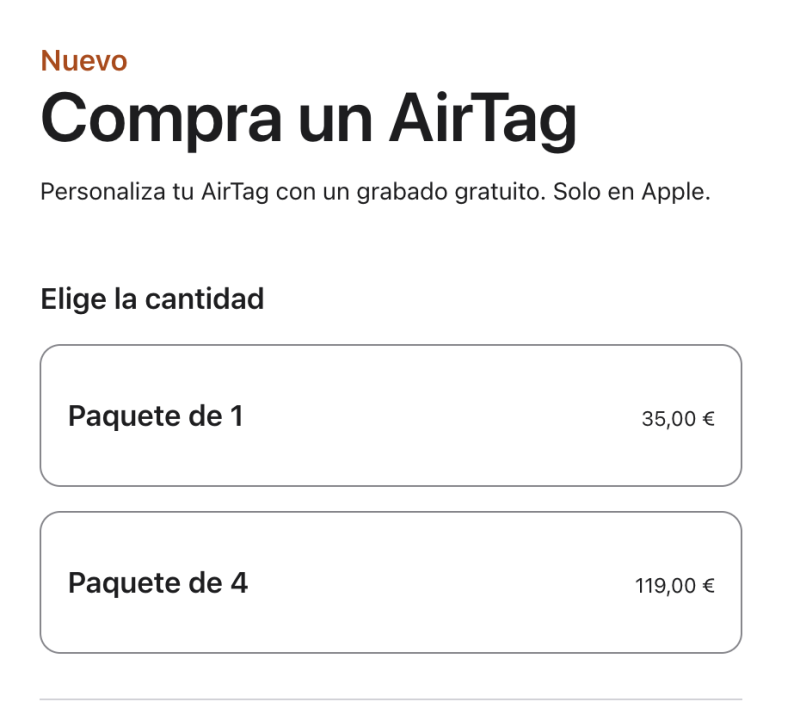Click the "Paquete de 4" title text
Viewport: 800px width, 714px height.
tap(157, 583)
